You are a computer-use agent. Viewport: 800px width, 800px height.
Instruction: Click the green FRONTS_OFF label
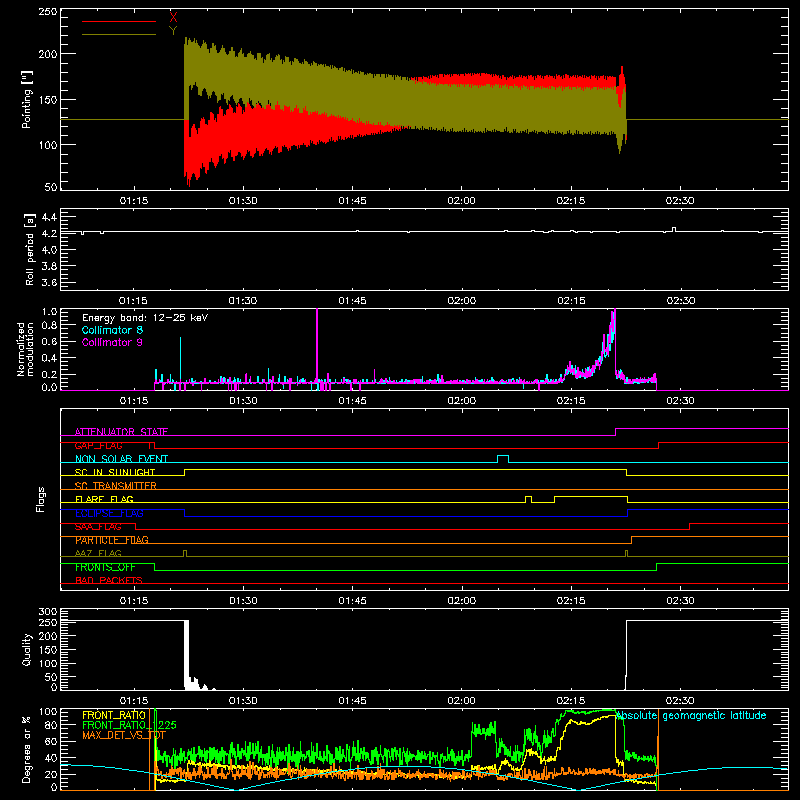pyautogui.click(x=105, y=567)
